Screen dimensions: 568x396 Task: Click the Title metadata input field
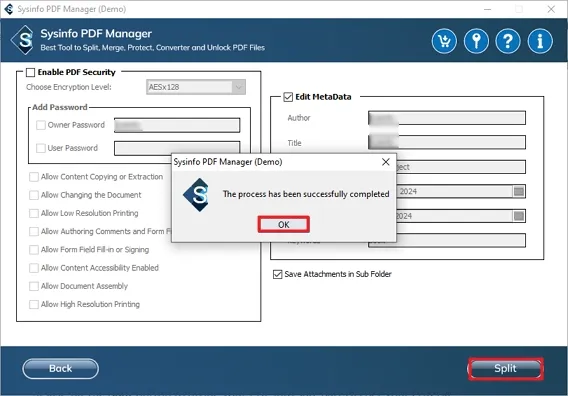(447, 142)
